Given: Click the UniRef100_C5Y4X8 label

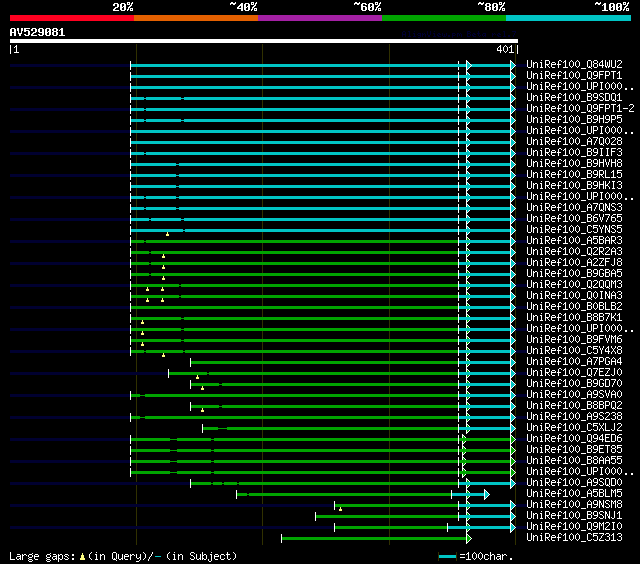Looking at the screenshot, I should pyautogui.click(x=574, y=351).
